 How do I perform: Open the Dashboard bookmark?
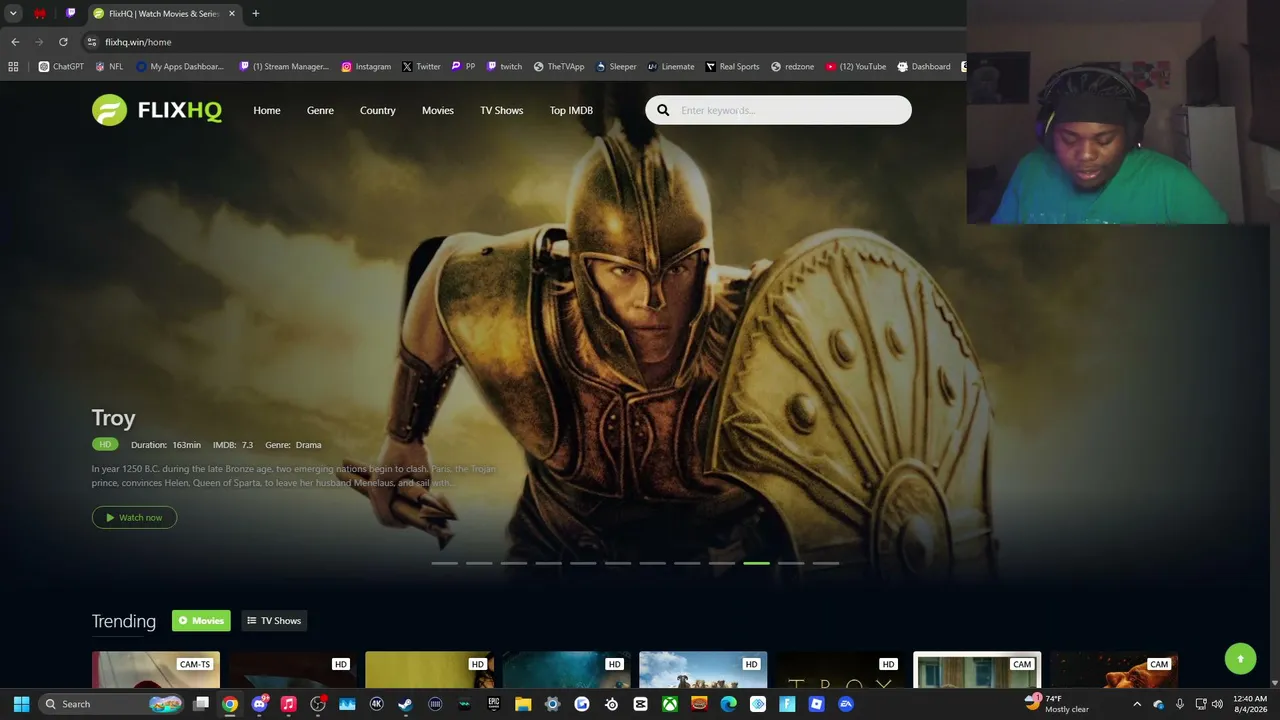[924, 67]
